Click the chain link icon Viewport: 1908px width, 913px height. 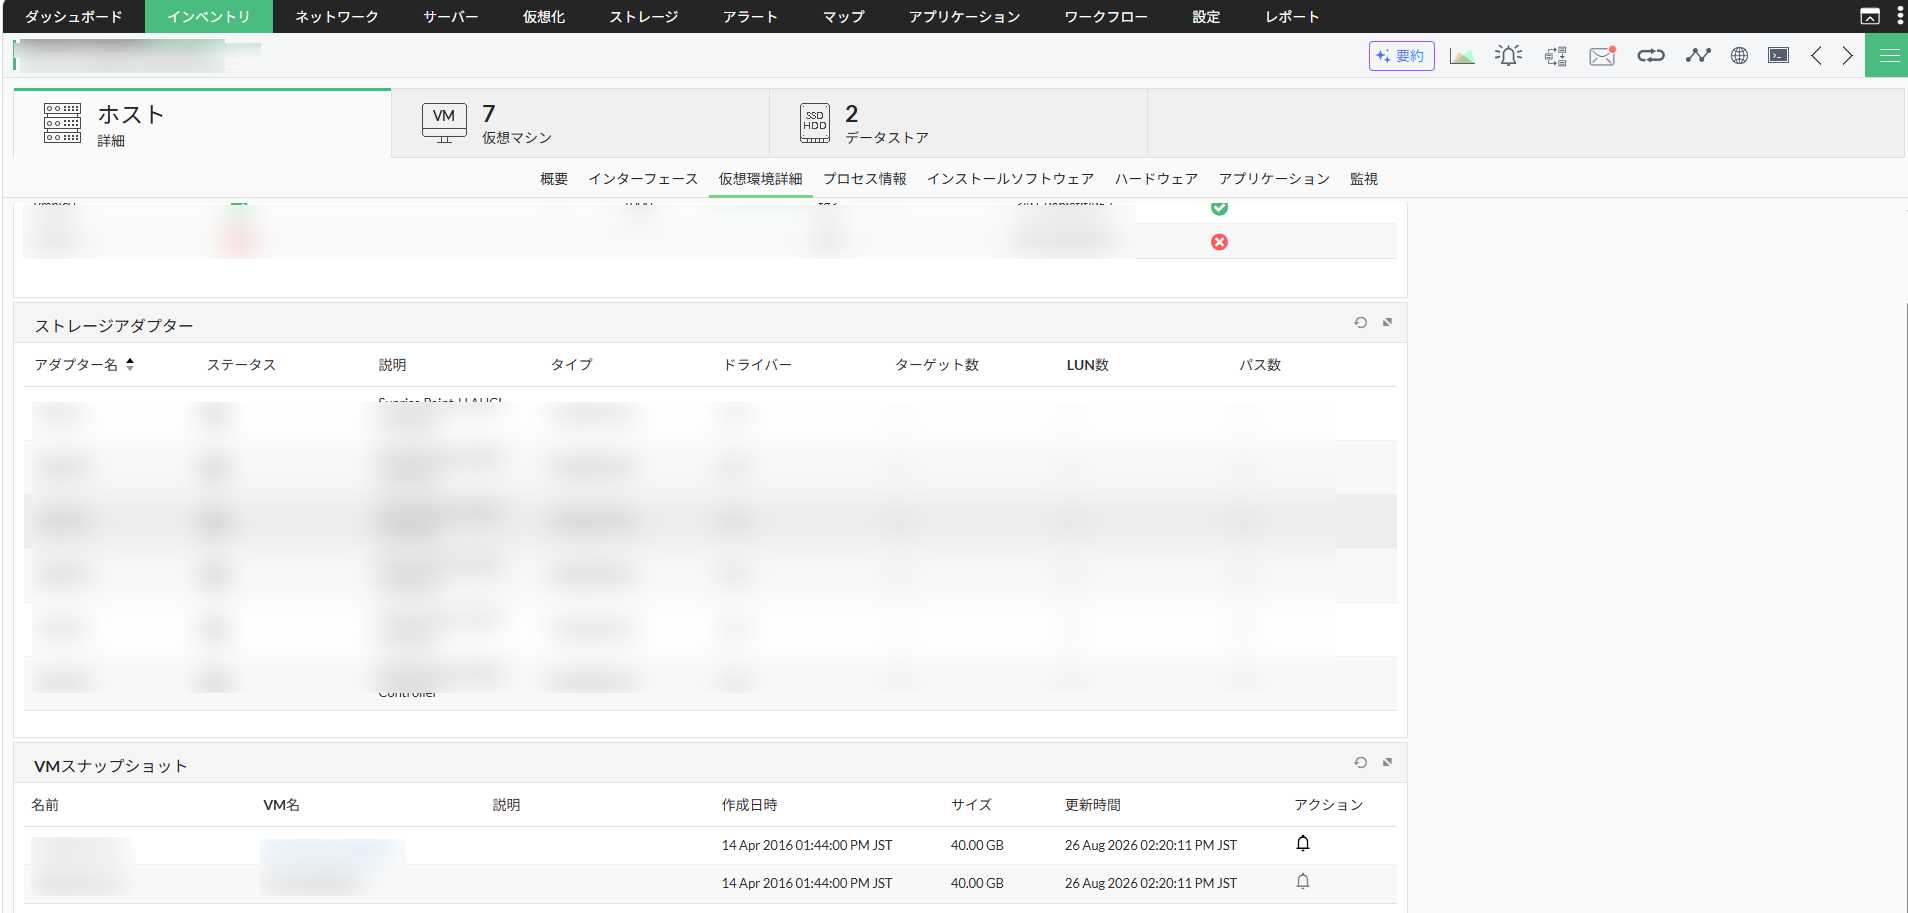[x=1651, y=56]
